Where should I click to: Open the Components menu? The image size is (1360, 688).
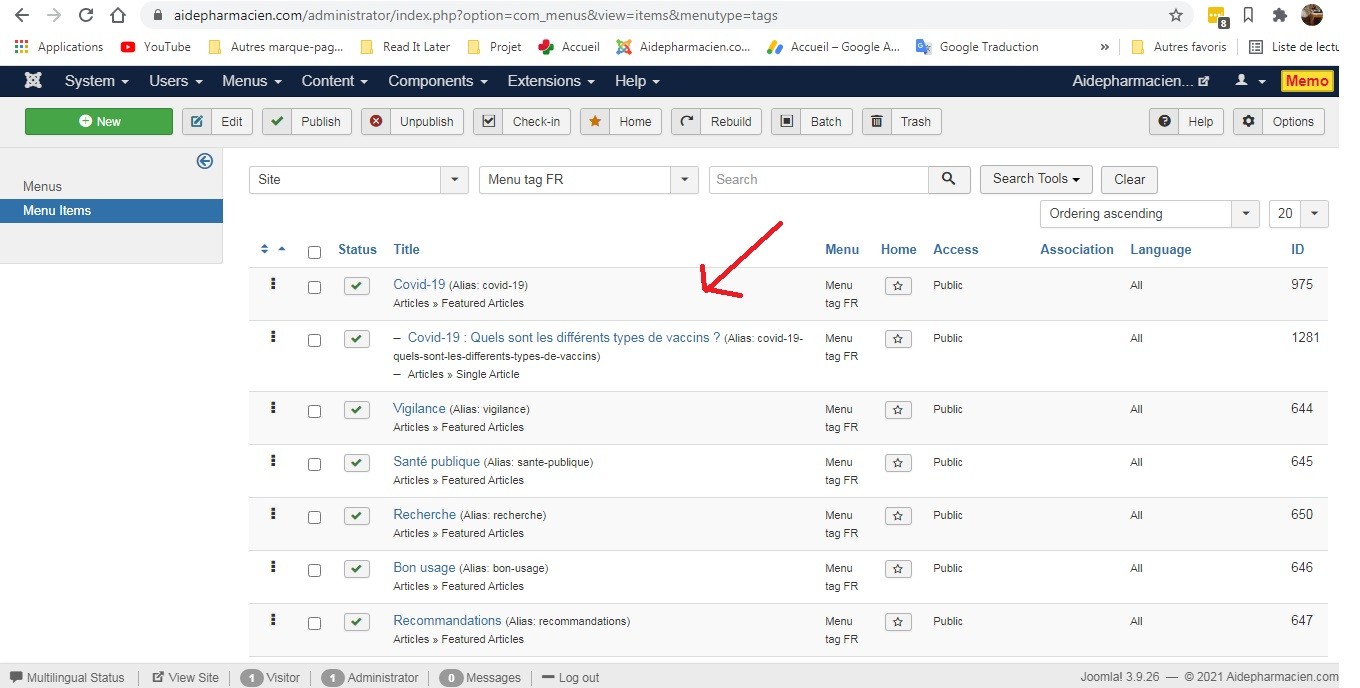point(437,81)
